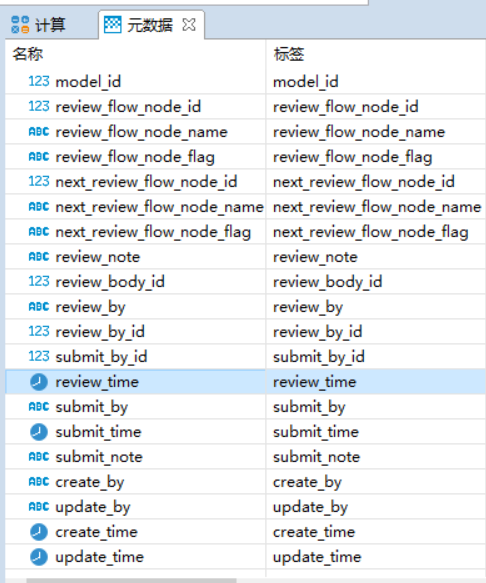Select the 元数据 tab
The width and height of the screenshot is (486, 583).
150,25
